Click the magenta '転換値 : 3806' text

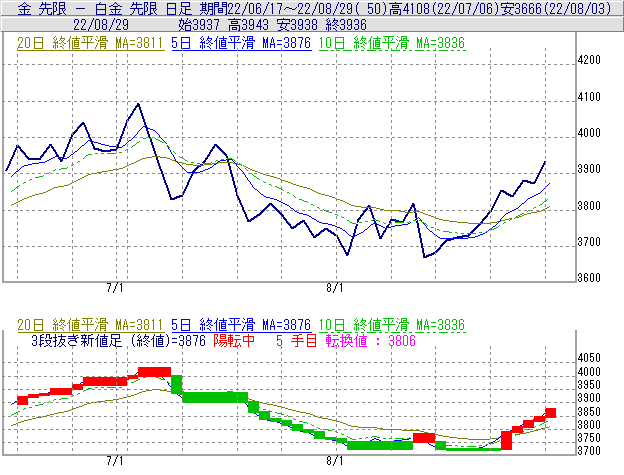[370, 341]
